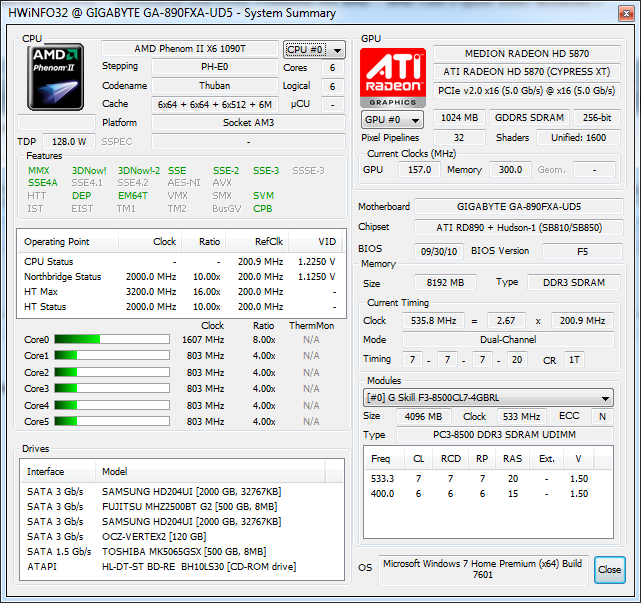Click the MEDION RADEON HD 5870 field
This screenshot has height=603, width=641.
click(527, 54)
